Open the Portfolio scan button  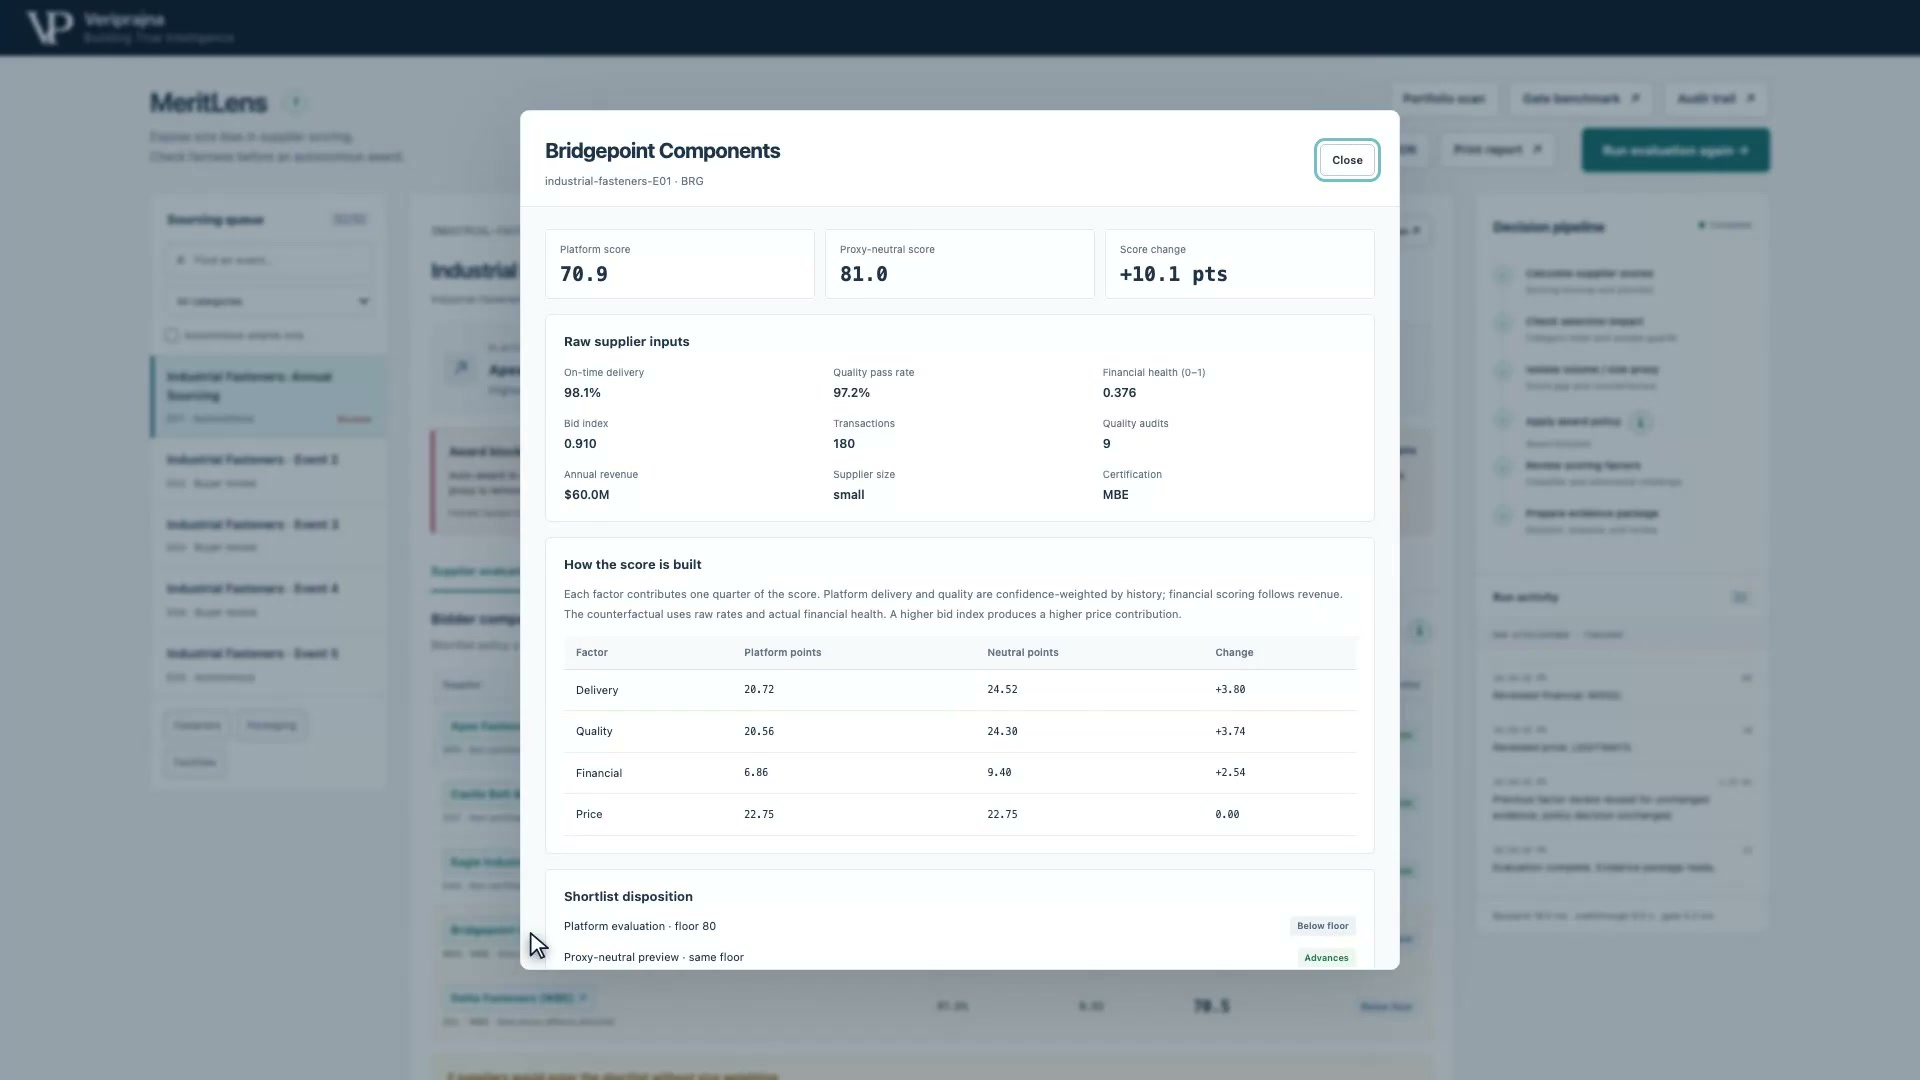1443,98
